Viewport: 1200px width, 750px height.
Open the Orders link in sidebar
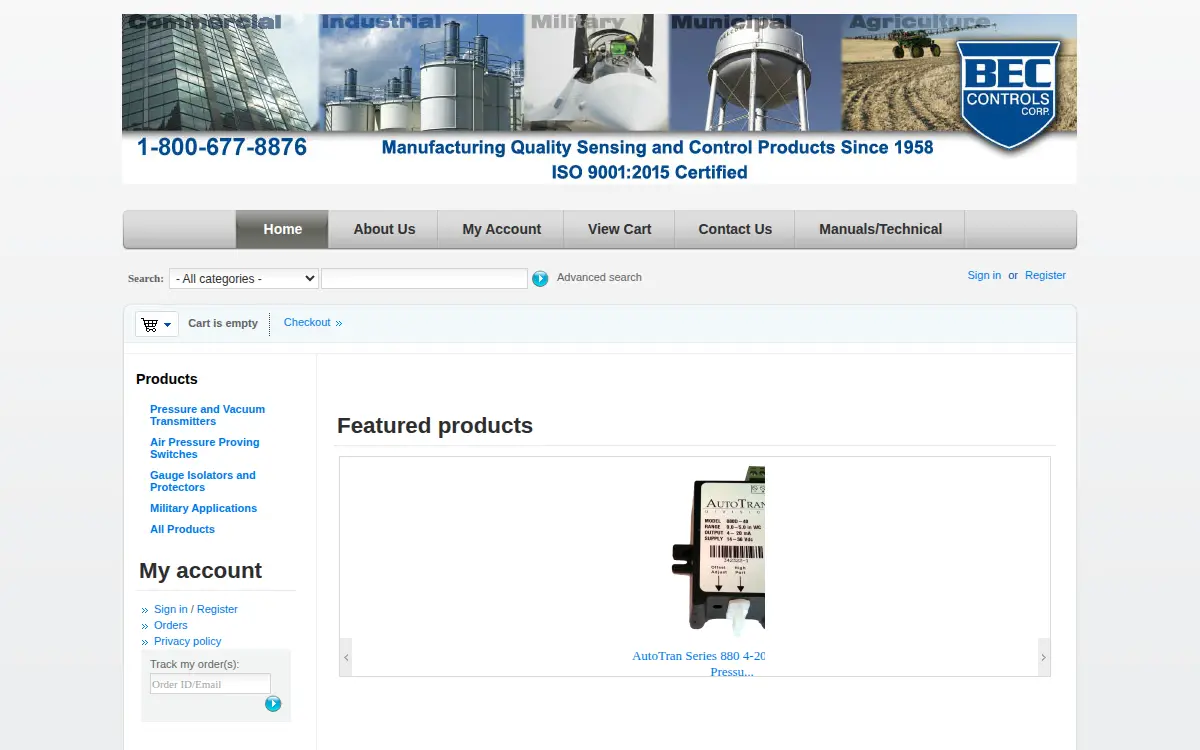pos(171,625)
